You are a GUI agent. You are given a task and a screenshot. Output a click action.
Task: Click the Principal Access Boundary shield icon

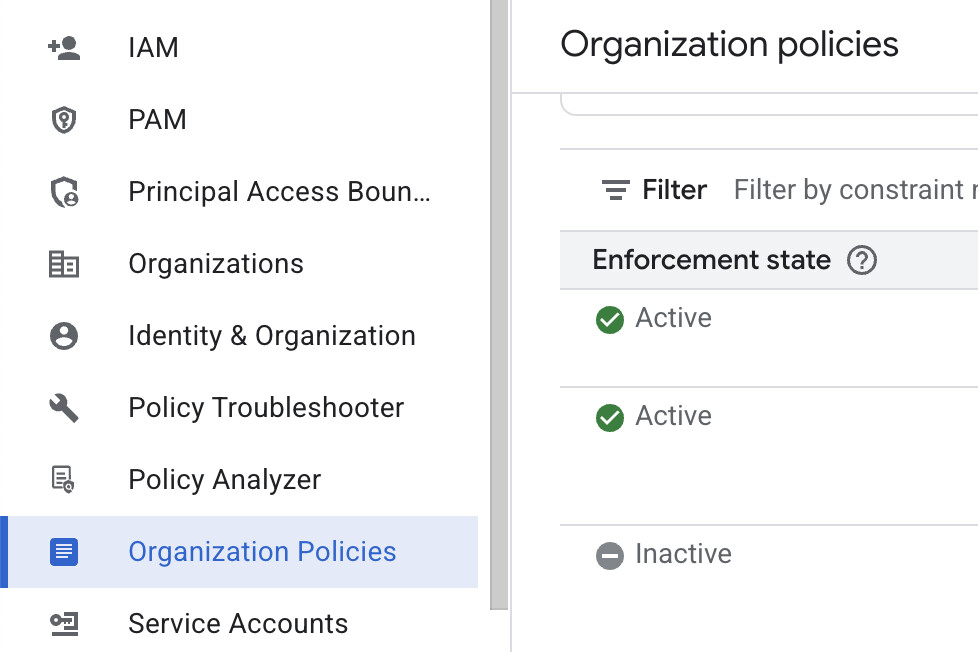point(64,192)
